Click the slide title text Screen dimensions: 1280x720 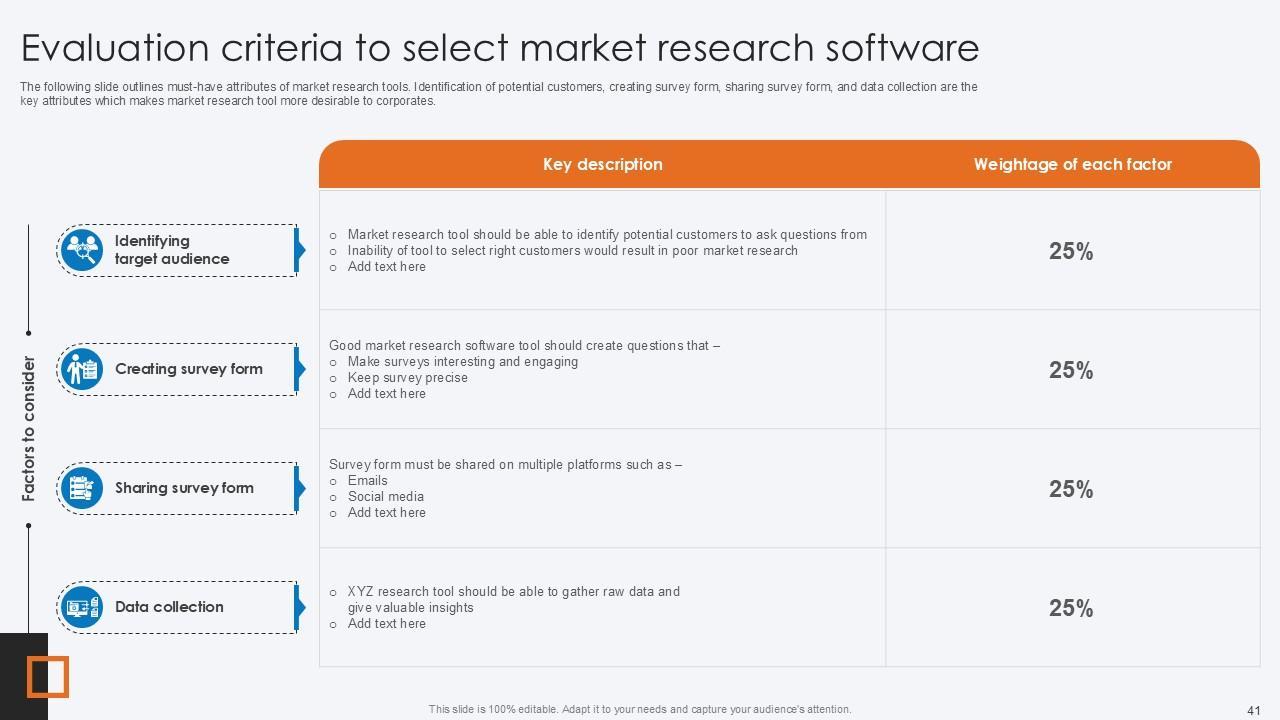pos(500,48)
